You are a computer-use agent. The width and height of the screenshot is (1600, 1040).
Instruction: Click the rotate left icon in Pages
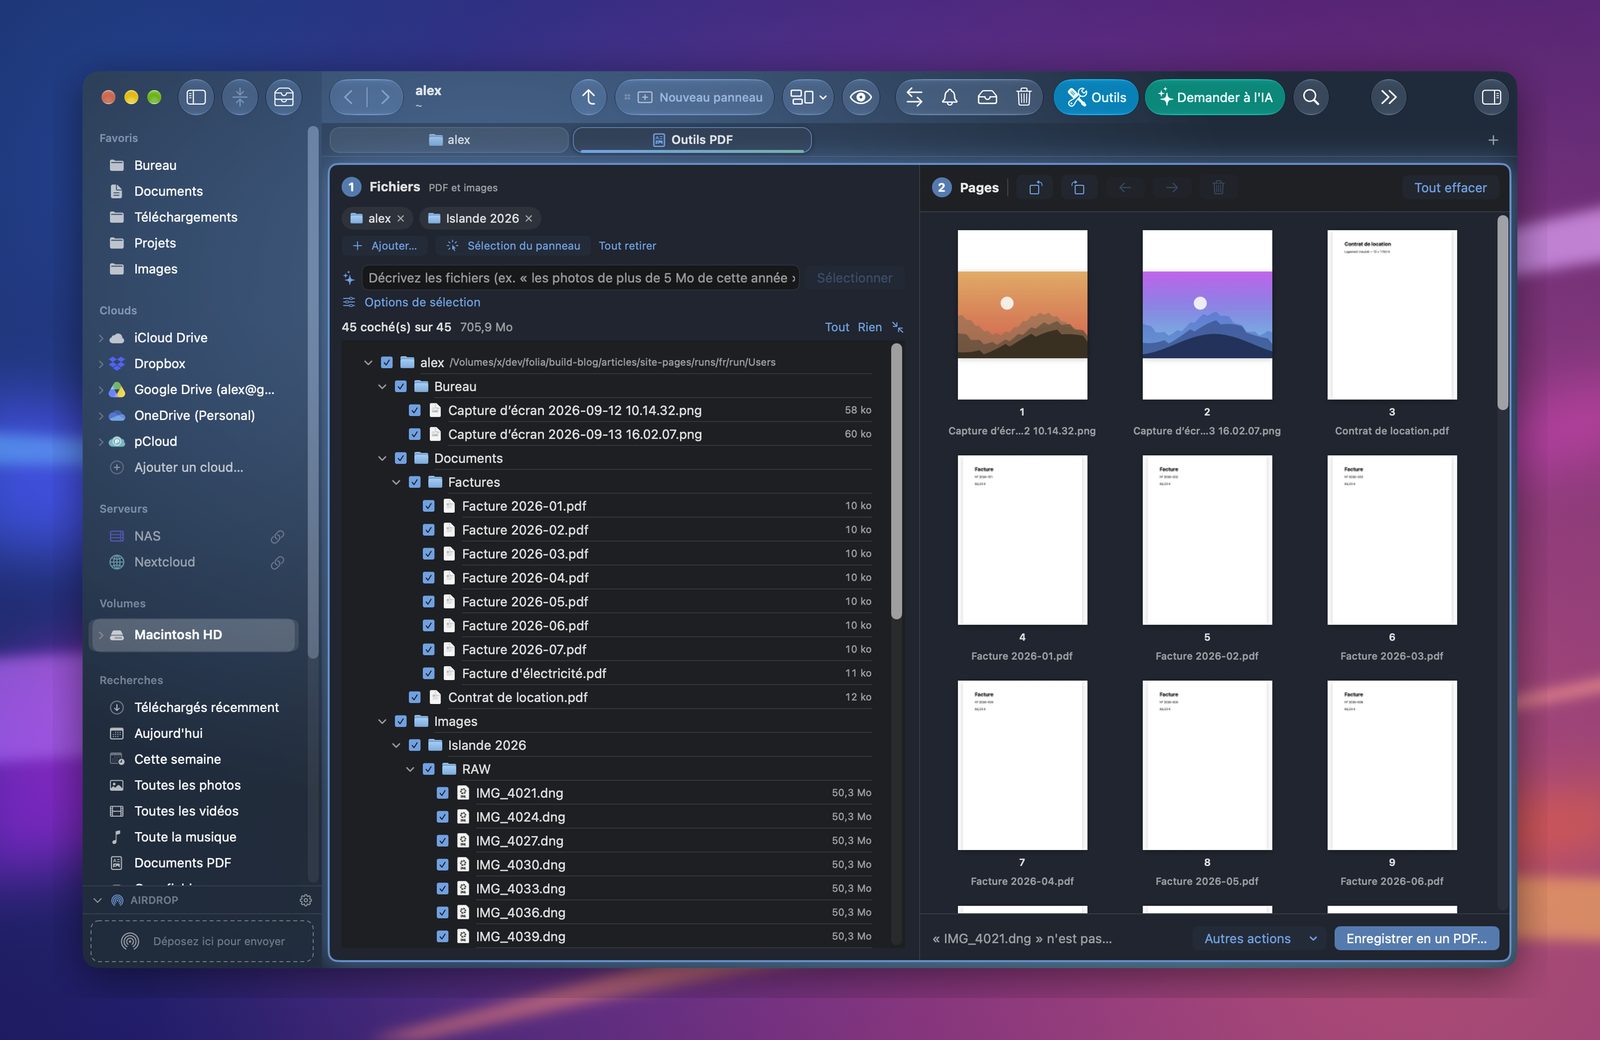pos(1035,188)
